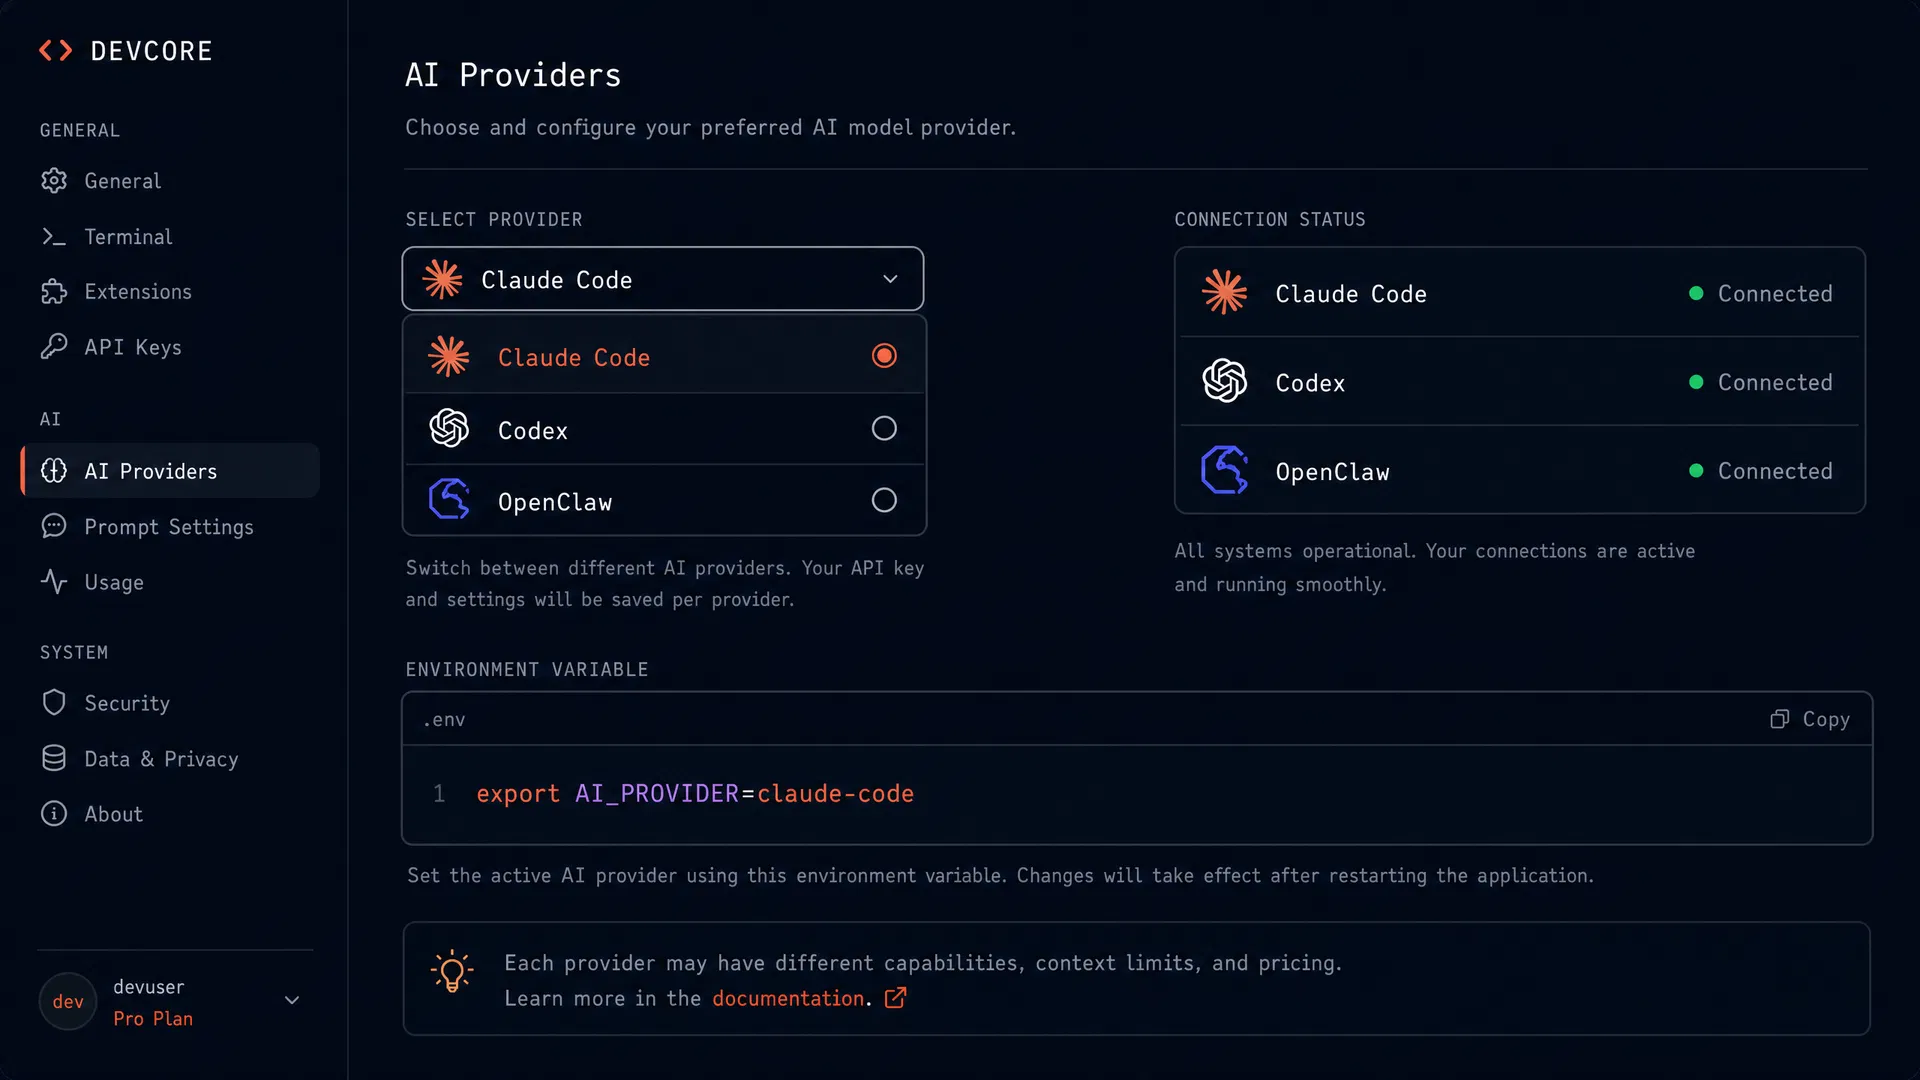The width and height of the screenshot is (1920, 1080).
Task: Select the Codex radio button
Action: (x=884, y=428)
